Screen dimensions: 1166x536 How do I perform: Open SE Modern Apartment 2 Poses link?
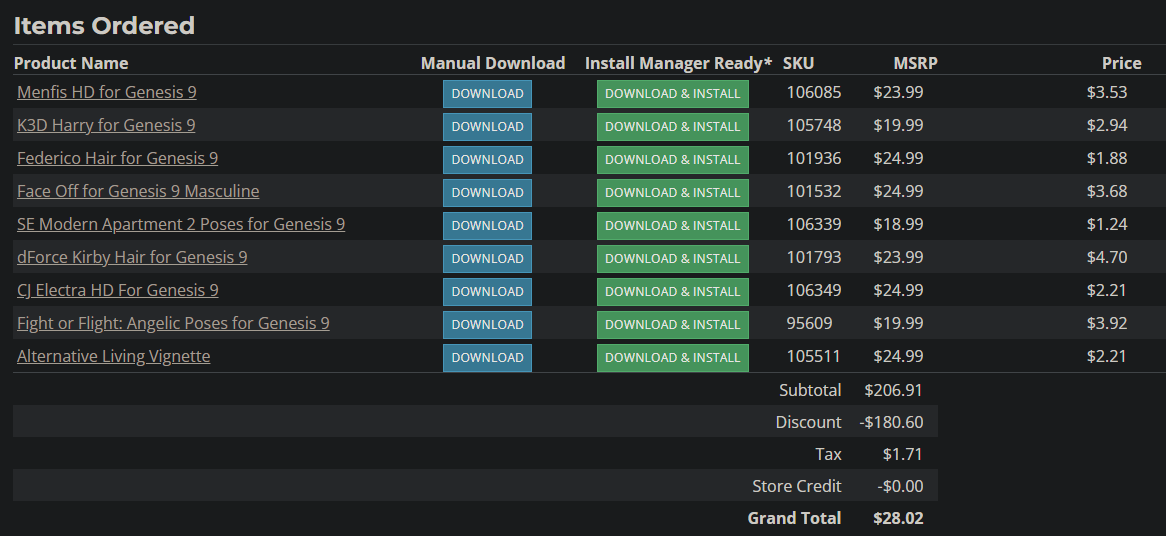(x=181, y=224)
